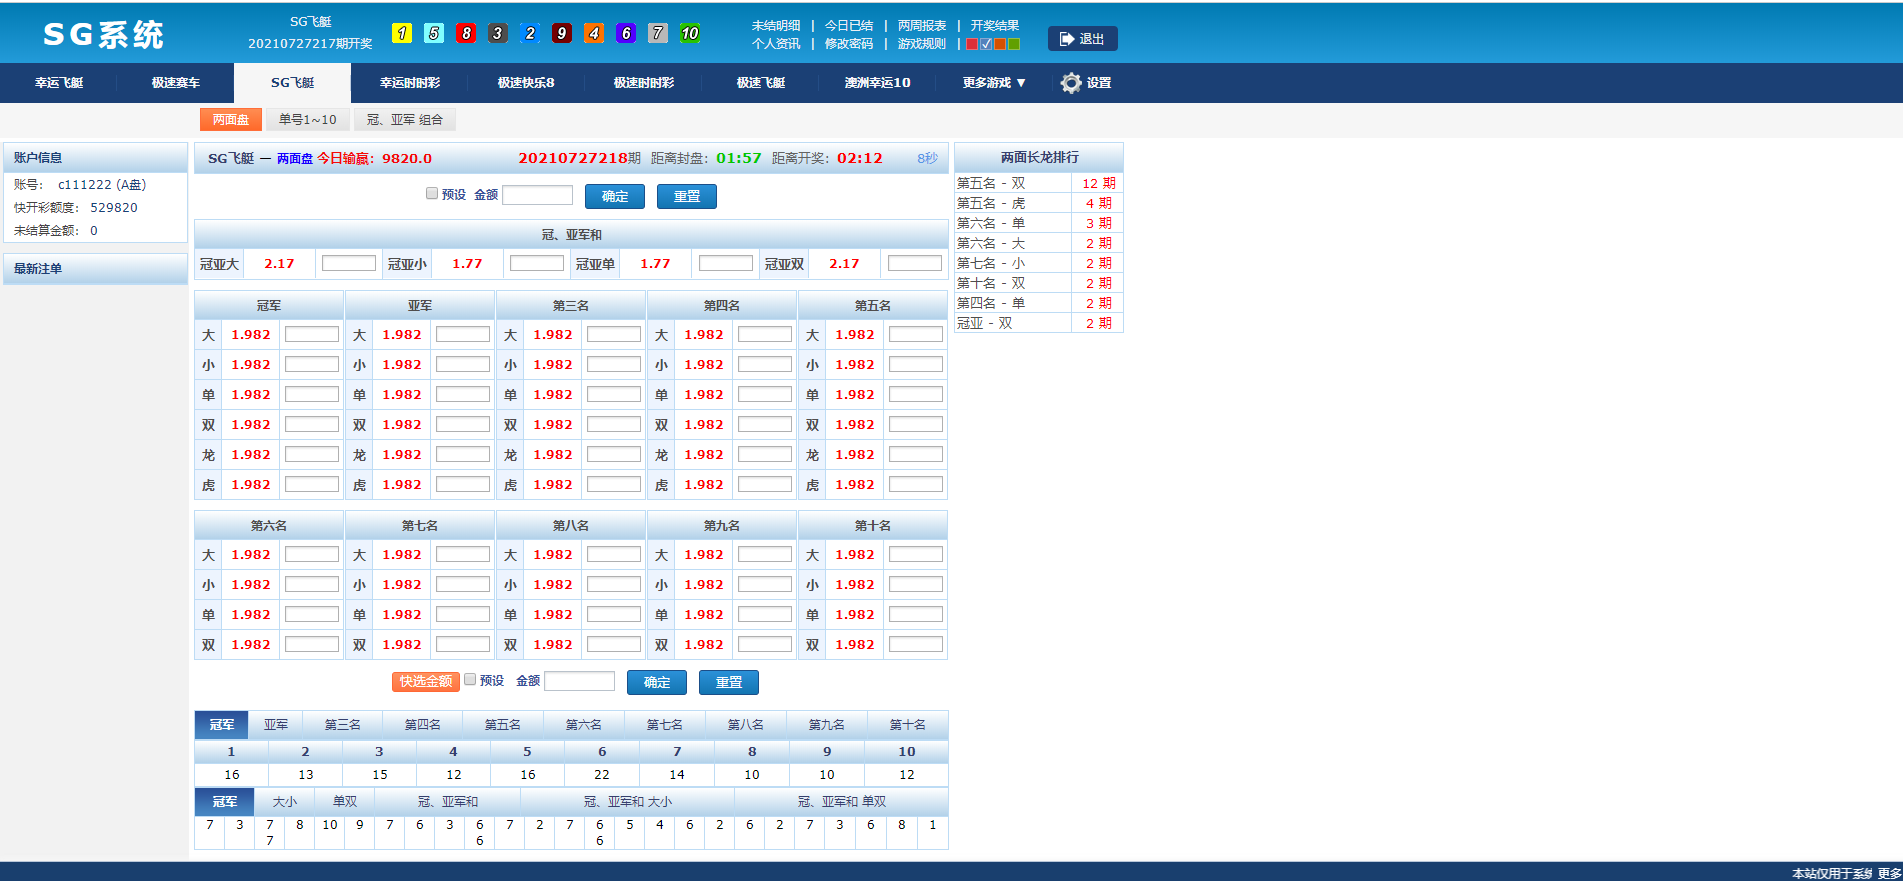Click the top 金额 amount input field

(537, 196)
